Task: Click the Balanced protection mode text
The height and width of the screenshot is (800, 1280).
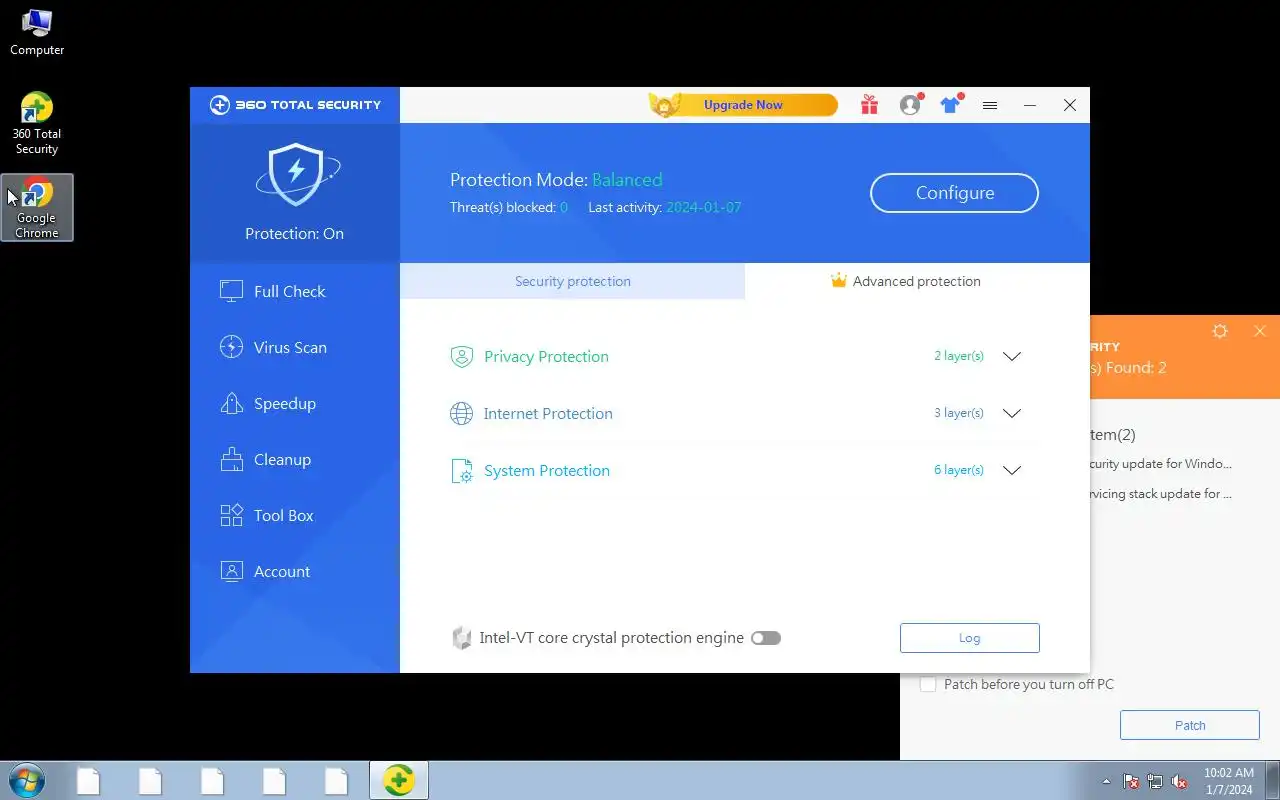Action: pos(627,180)
